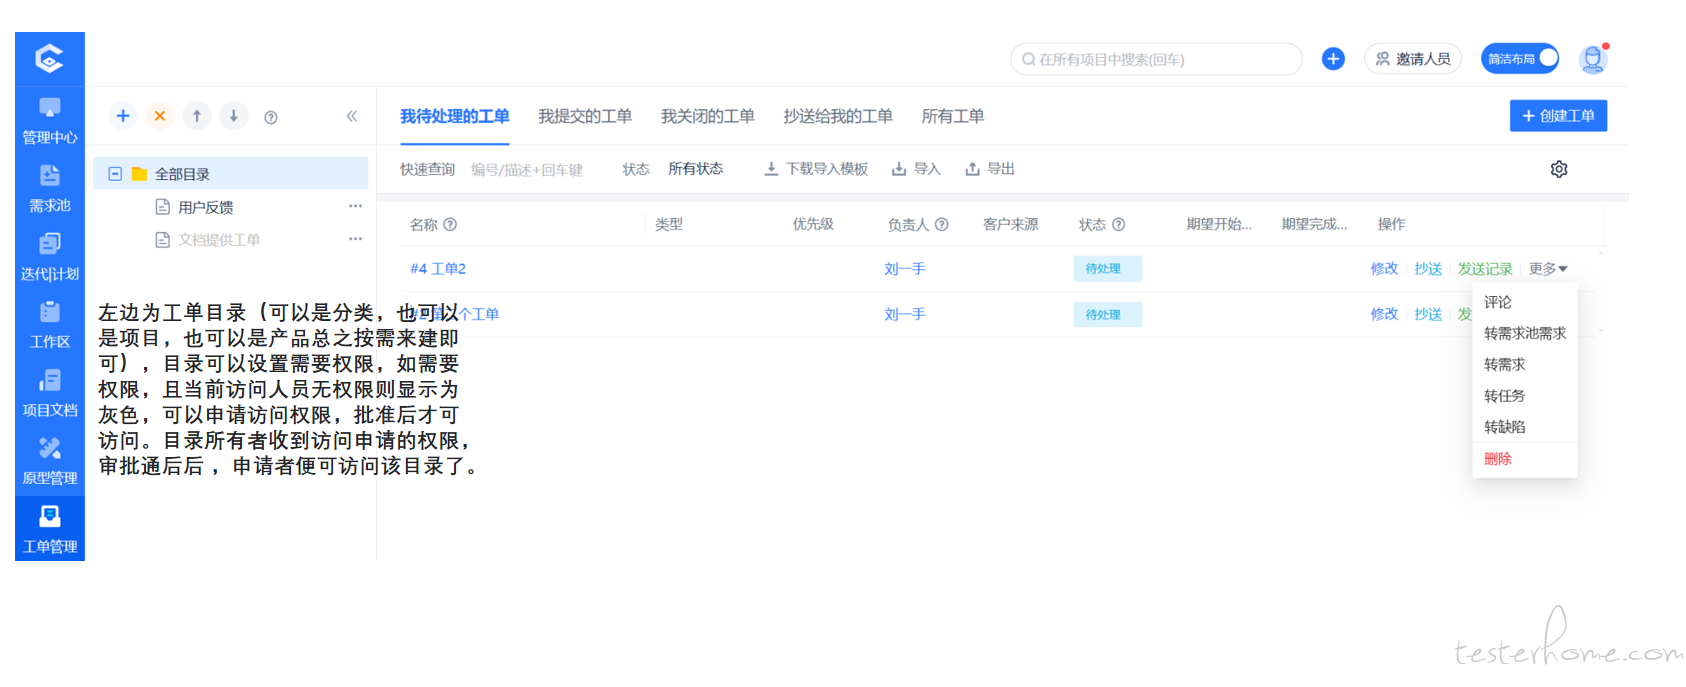The image size is (1686, 687).
Task: Toggle the 简洁布局 switch
Action: click(1519, 59)
